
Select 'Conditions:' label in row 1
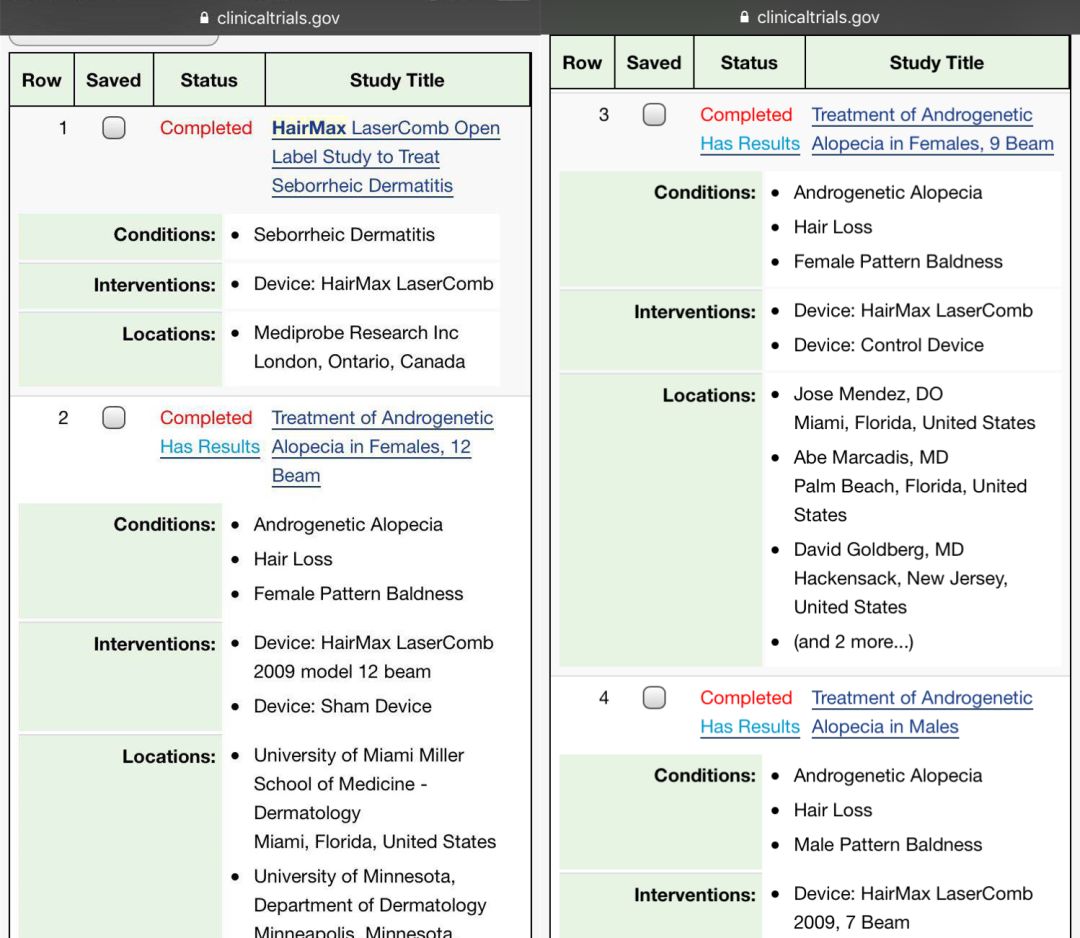click(x=165, y=235)
